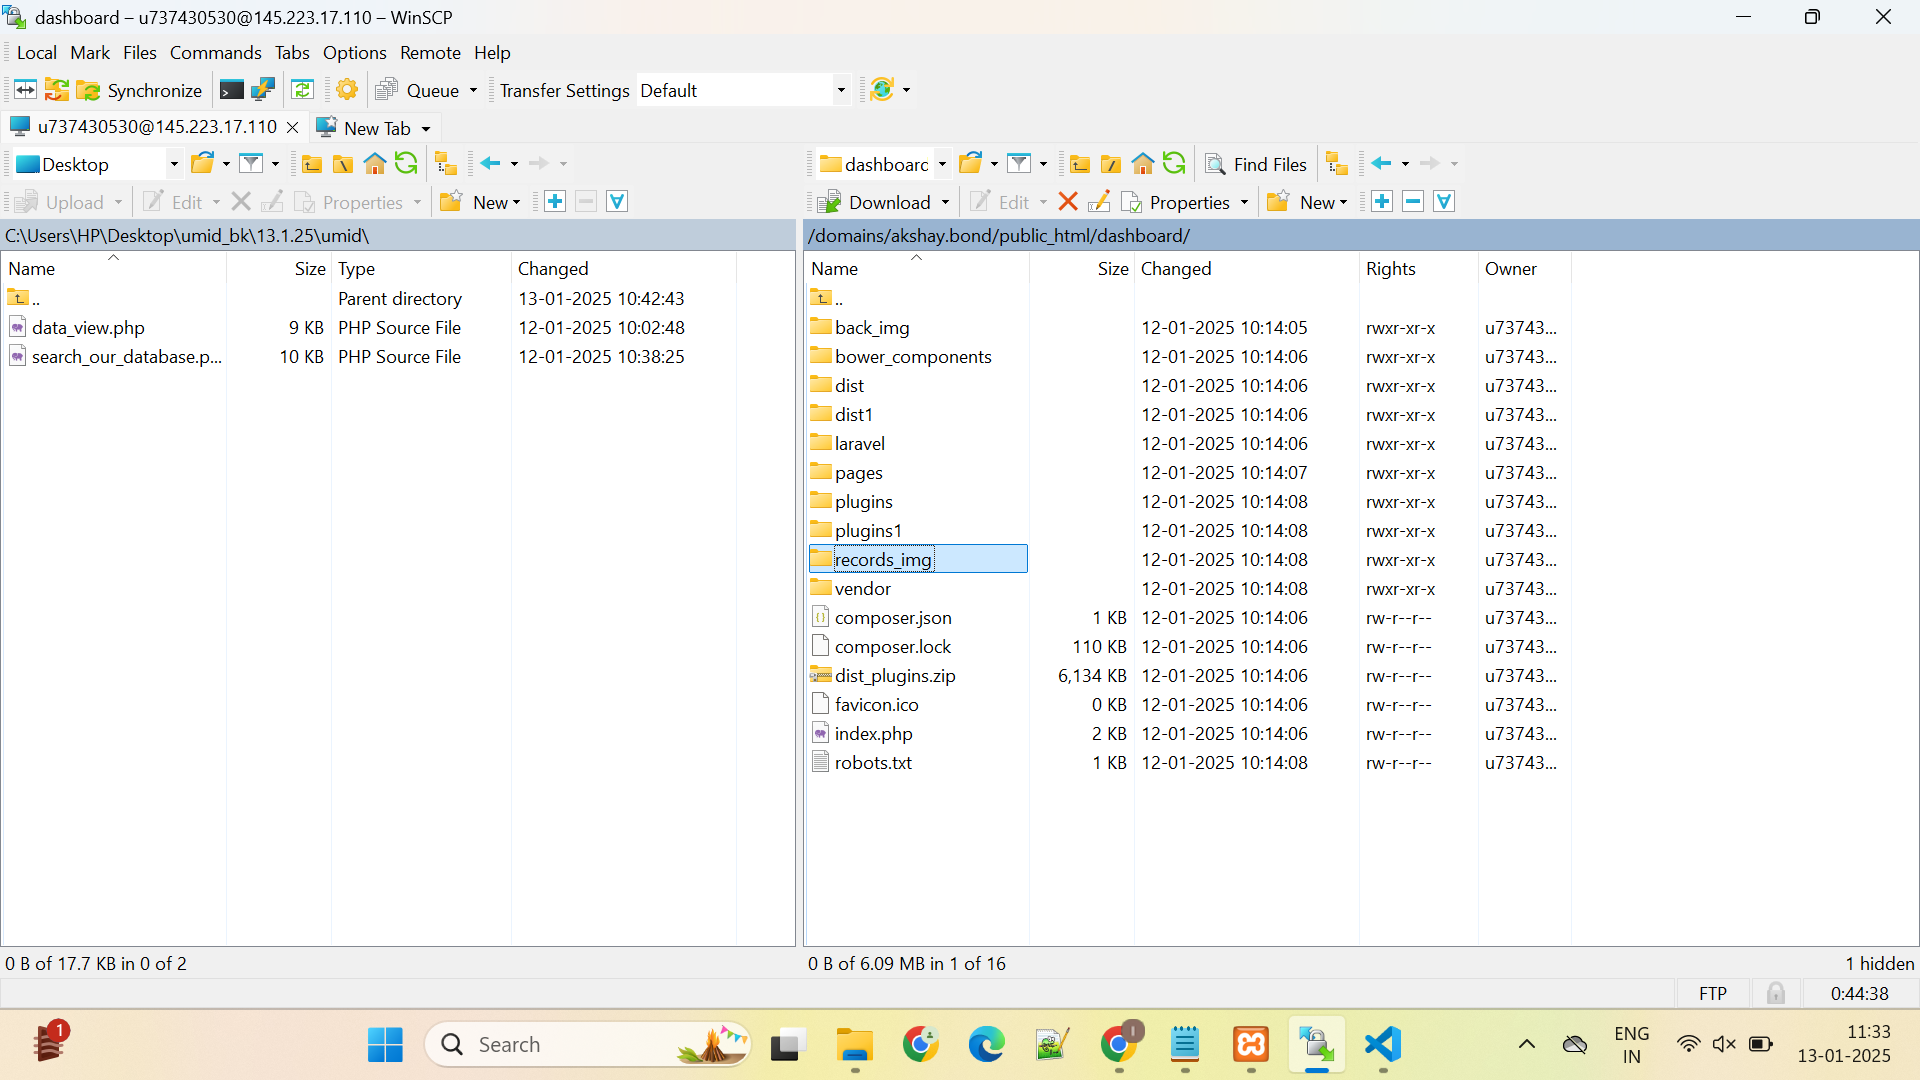Open the terminal console icon

point(231,90)
